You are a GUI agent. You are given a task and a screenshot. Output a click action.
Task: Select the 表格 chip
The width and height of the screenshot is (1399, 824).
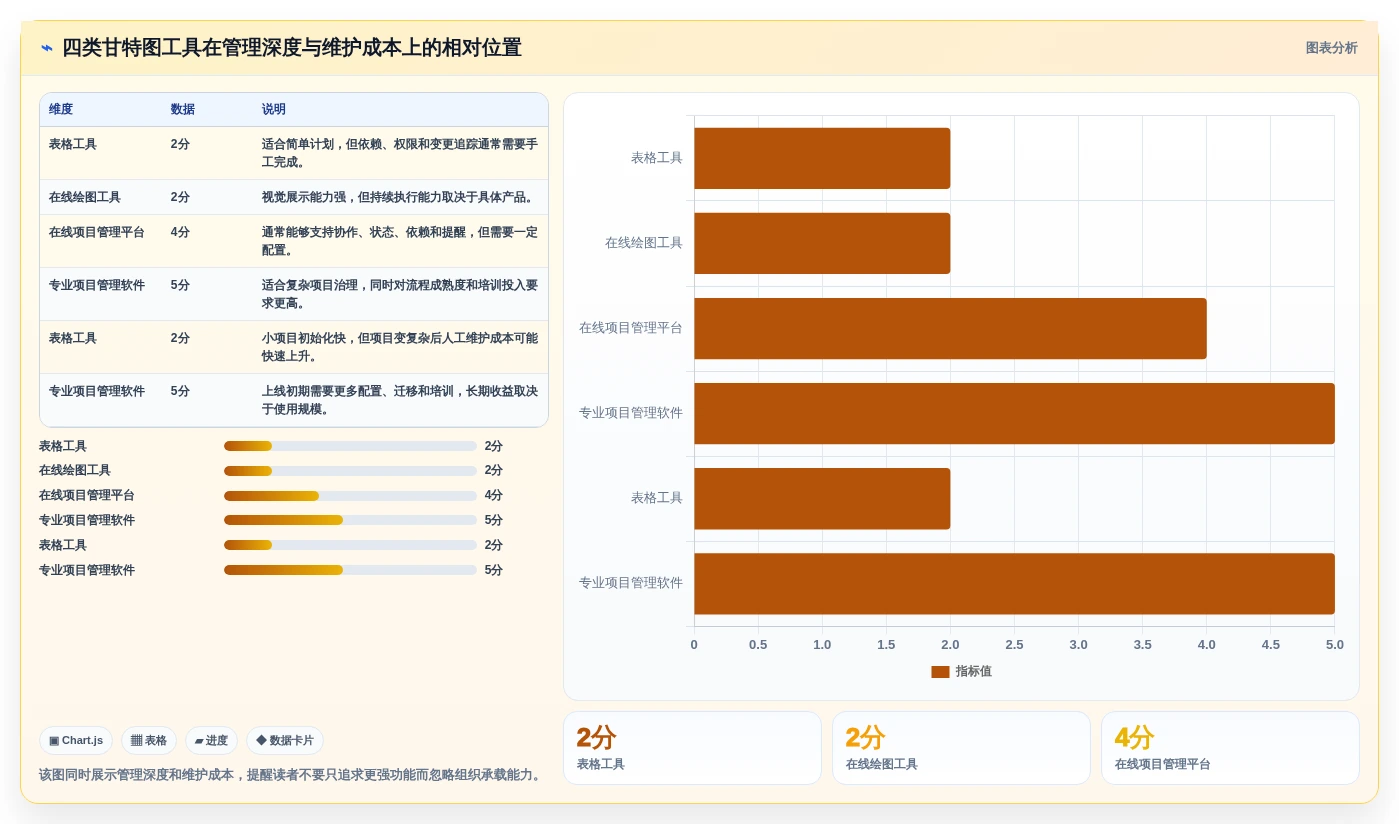[x=149, y=741]
